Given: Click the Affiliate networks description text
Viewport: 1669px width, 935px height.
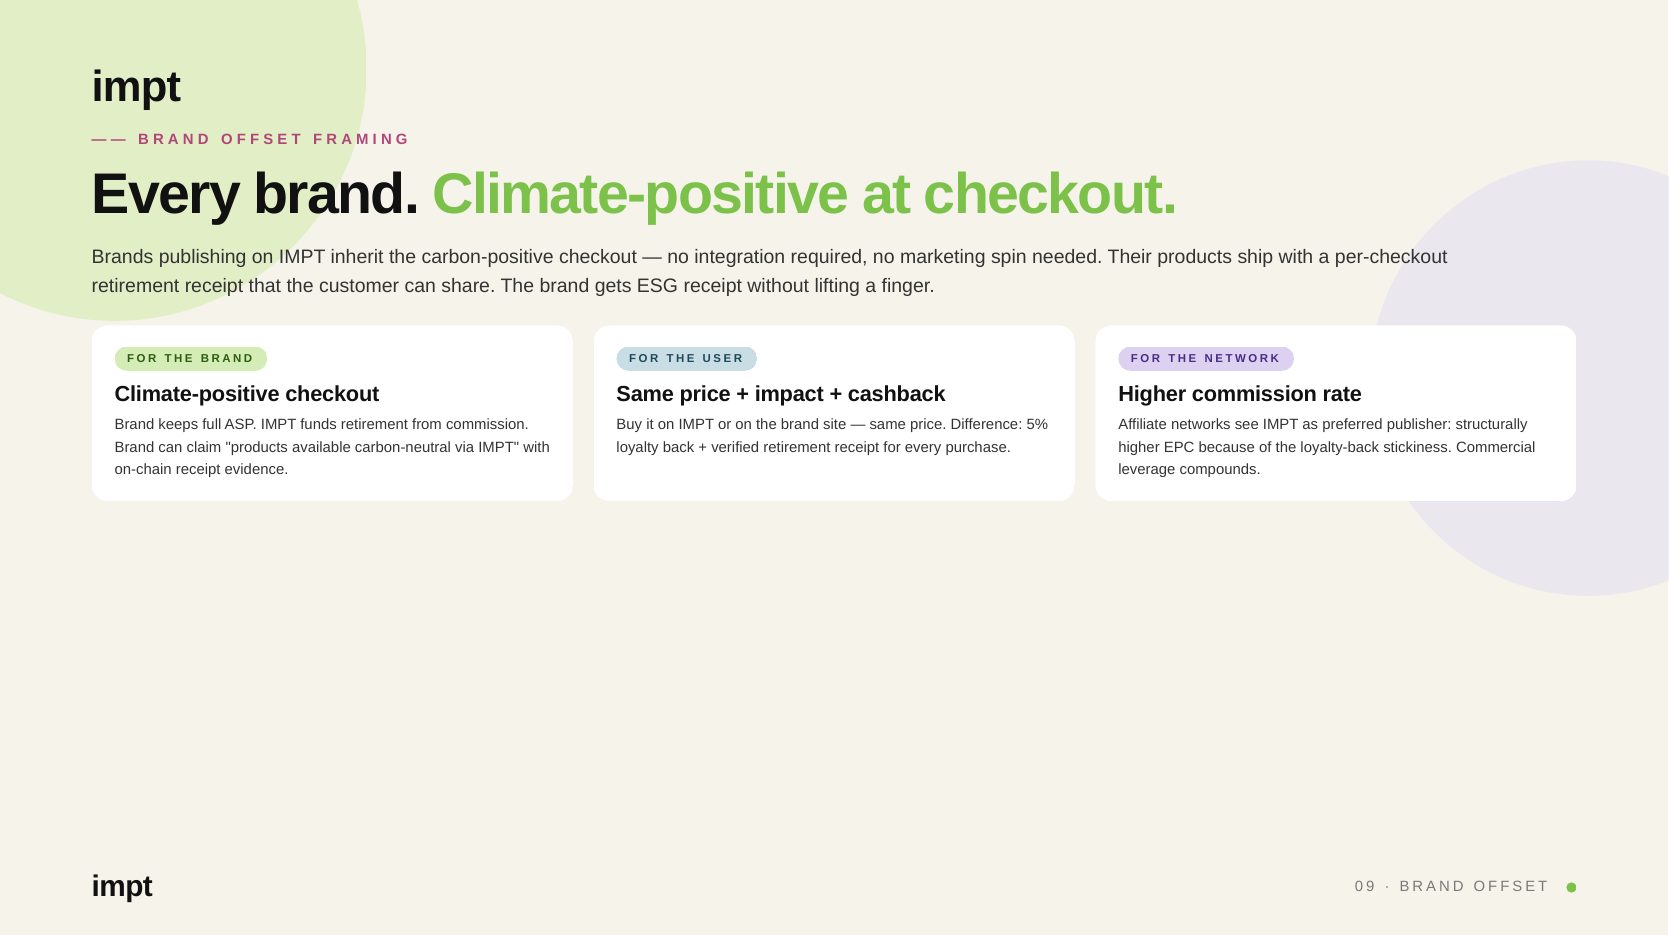Looking at the screenshot, I should click(1327, 447).
